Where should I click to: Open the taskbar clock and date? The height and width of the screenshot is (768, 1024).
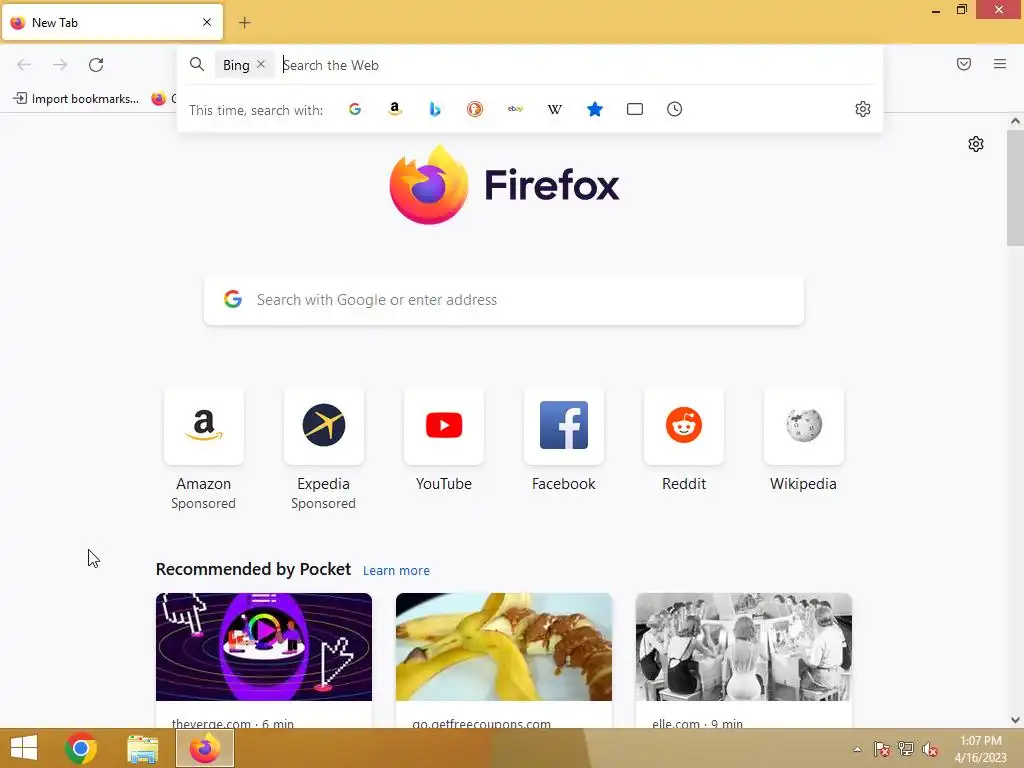pyautogui.click(x=981, y=749)
